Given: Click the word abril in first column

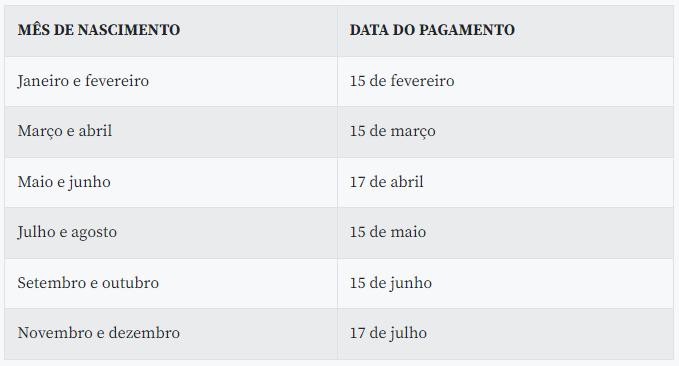Looking at the screenshot, I should point(95,131).
